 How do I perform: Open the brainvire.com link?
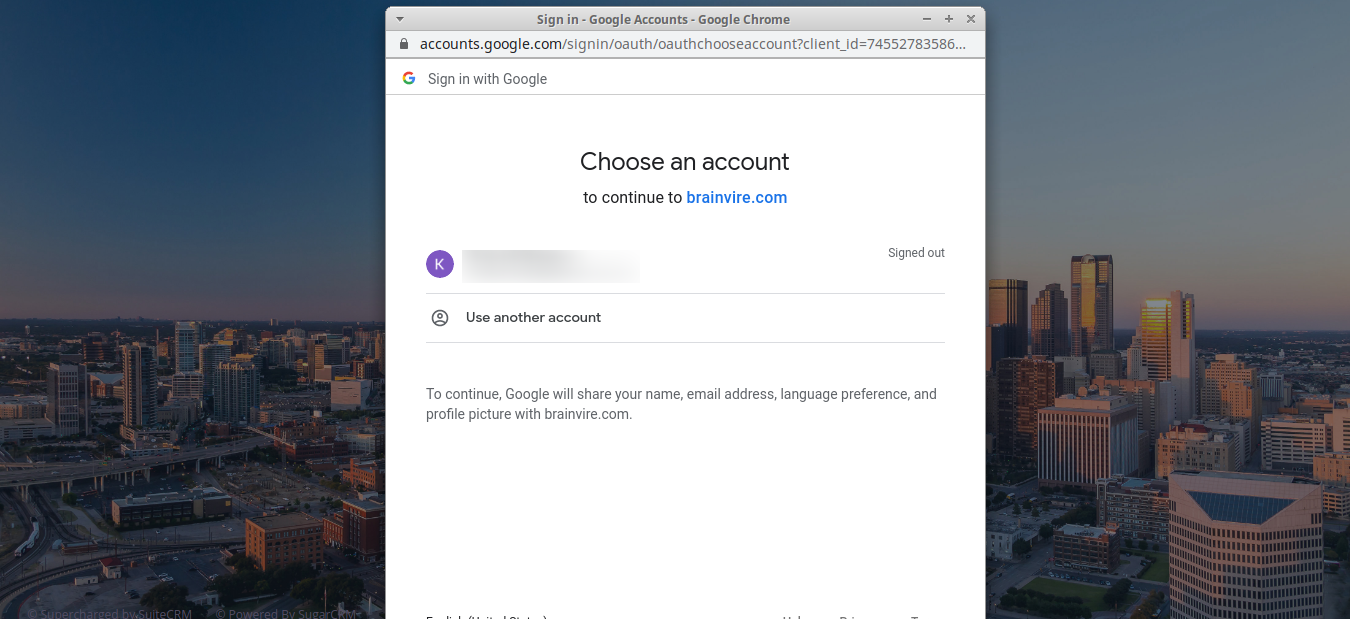pos(737,198)
